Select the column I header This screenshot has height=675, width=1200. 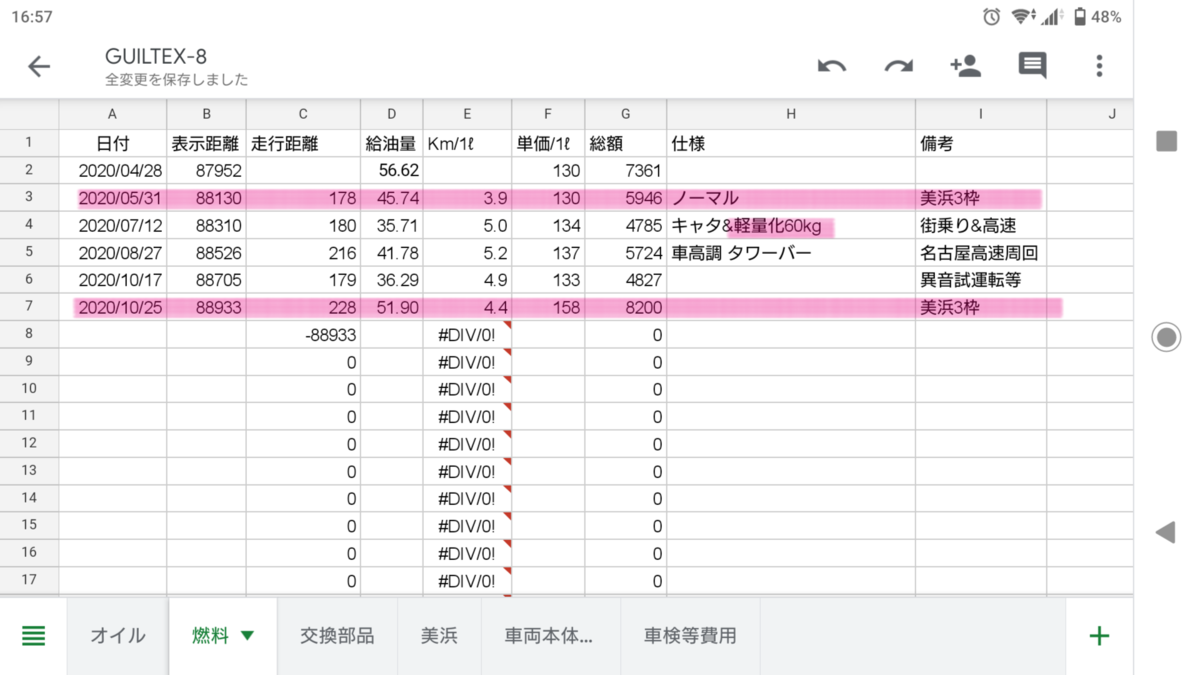tap(981, 114)
